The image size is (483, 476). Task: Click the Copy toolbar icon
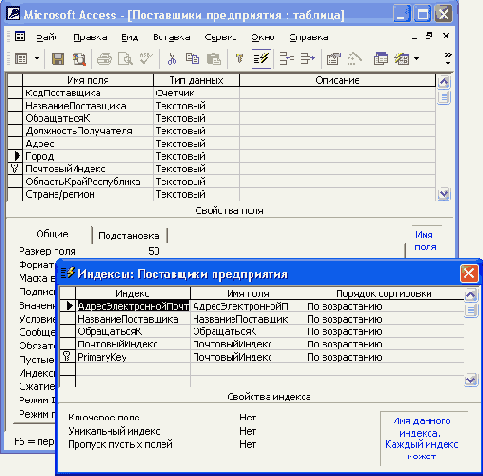click(192, 59)
